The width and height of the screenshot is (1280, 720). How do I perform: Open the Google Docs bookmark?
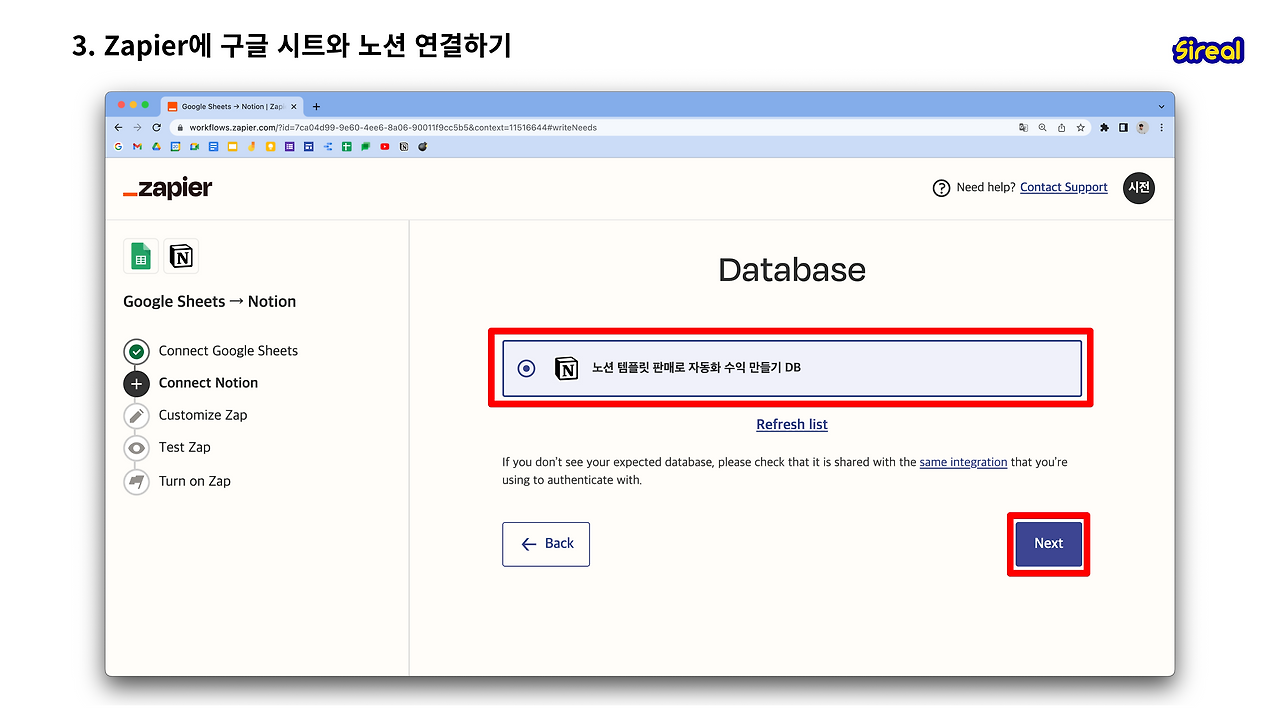[x=213, y=147]
